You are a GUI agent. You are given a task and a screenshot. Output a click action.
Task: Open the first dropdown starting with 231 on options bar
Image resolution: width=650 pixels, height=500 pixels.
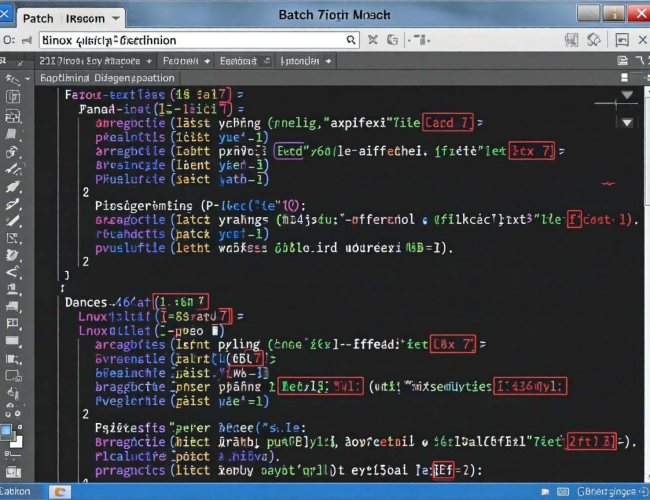click(x=96, y=61)
